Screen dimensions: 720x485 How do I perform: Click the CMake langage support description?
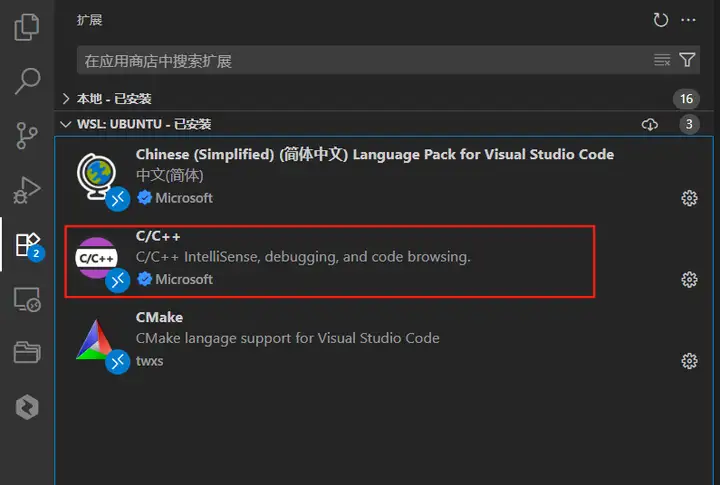tap(287, 338)
